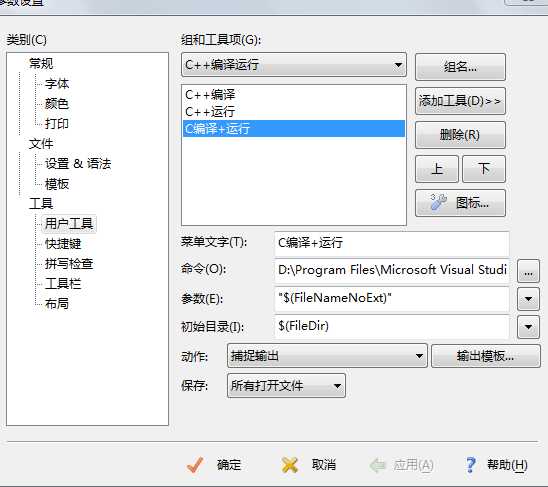Screen dimensions: 548x487
Task: Open the 图标... wrench icon button
Action: click(460, 203)
